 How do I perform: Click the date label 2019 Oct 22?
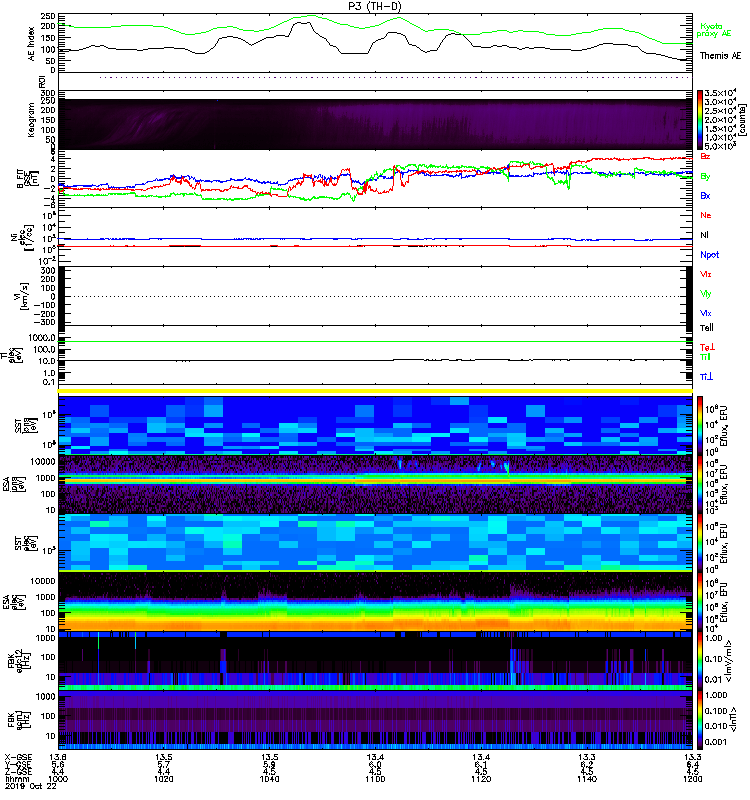pos(31,786)
